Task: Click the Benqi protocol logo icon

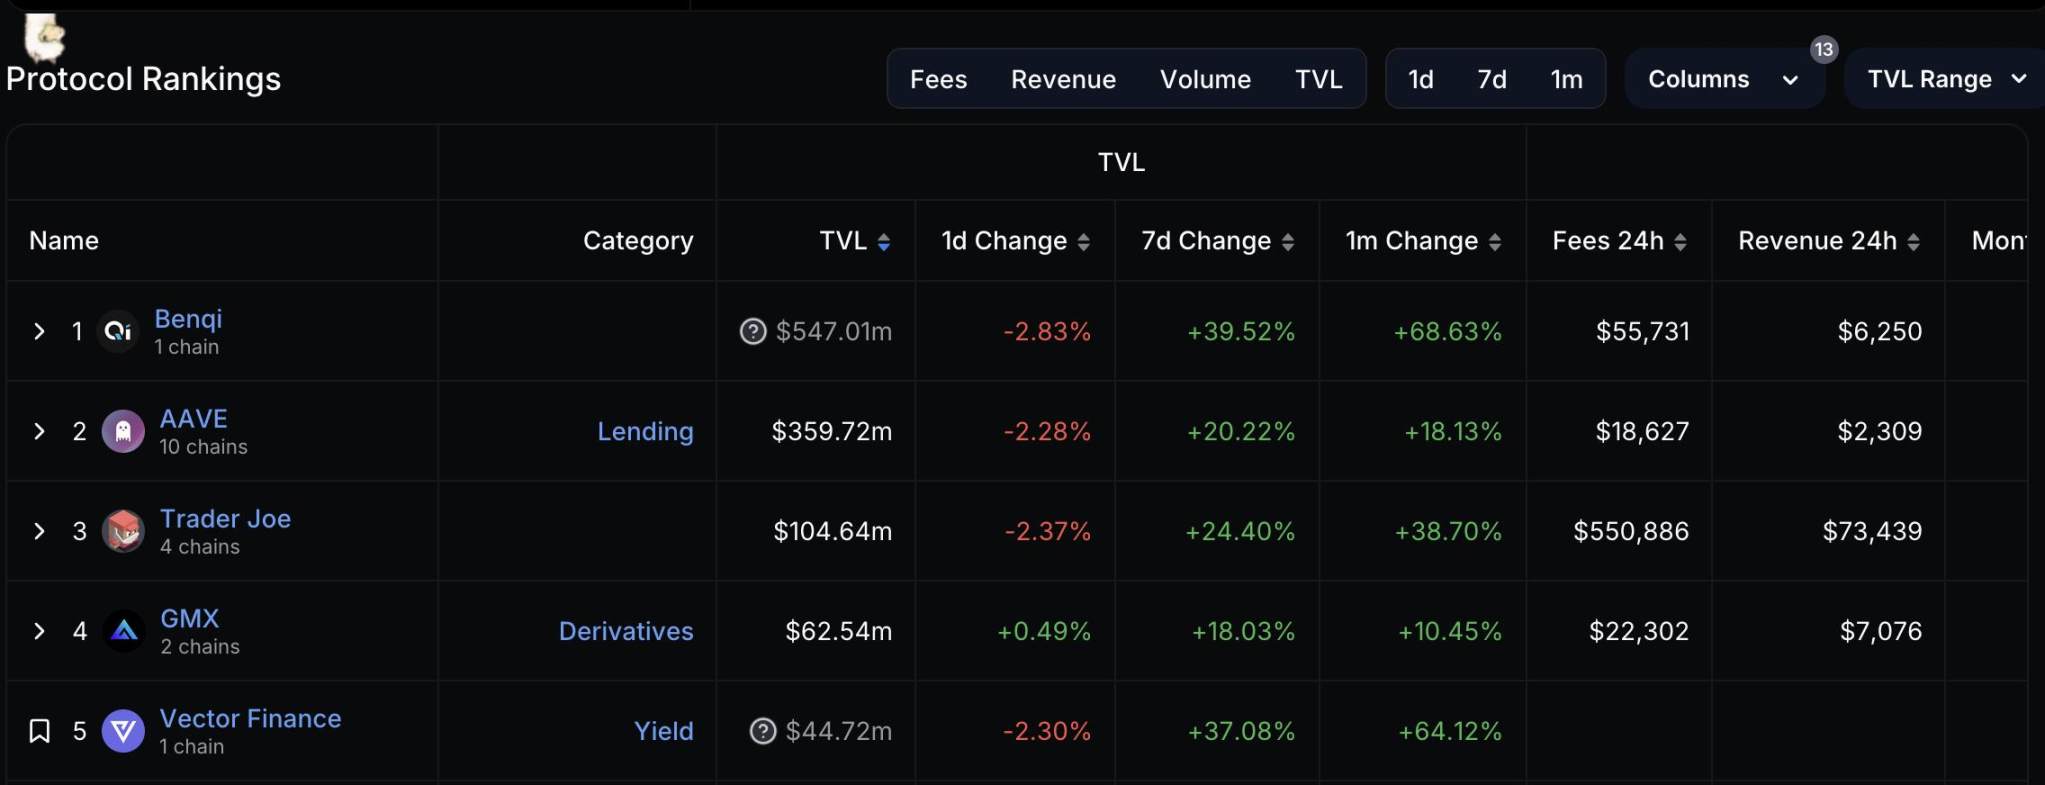Action: [x=119, y=331]
